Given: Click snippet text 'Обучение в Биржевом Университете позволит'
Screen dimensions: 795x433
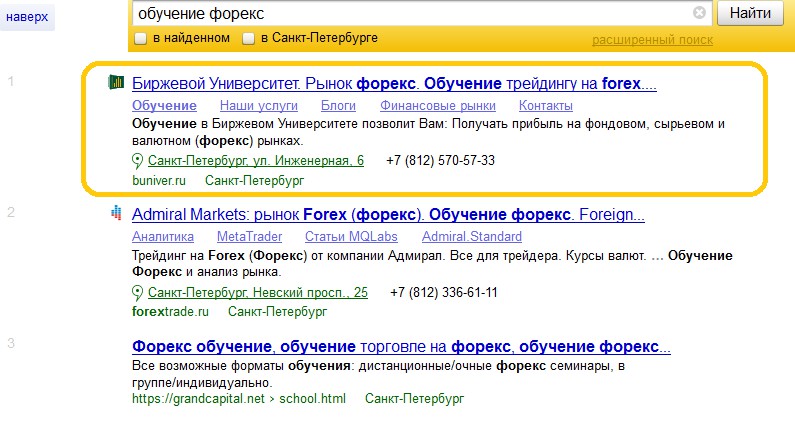Looking at the screenshot, I should (x=274, y=124).
